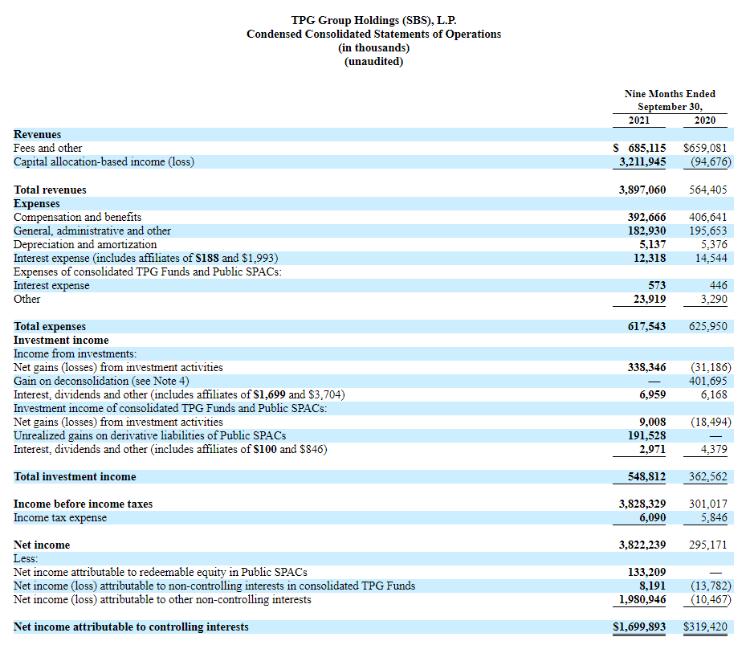Select the 338,346 net gains value
Viewport: 750px width, 645px height.
[x=647, y=367]
